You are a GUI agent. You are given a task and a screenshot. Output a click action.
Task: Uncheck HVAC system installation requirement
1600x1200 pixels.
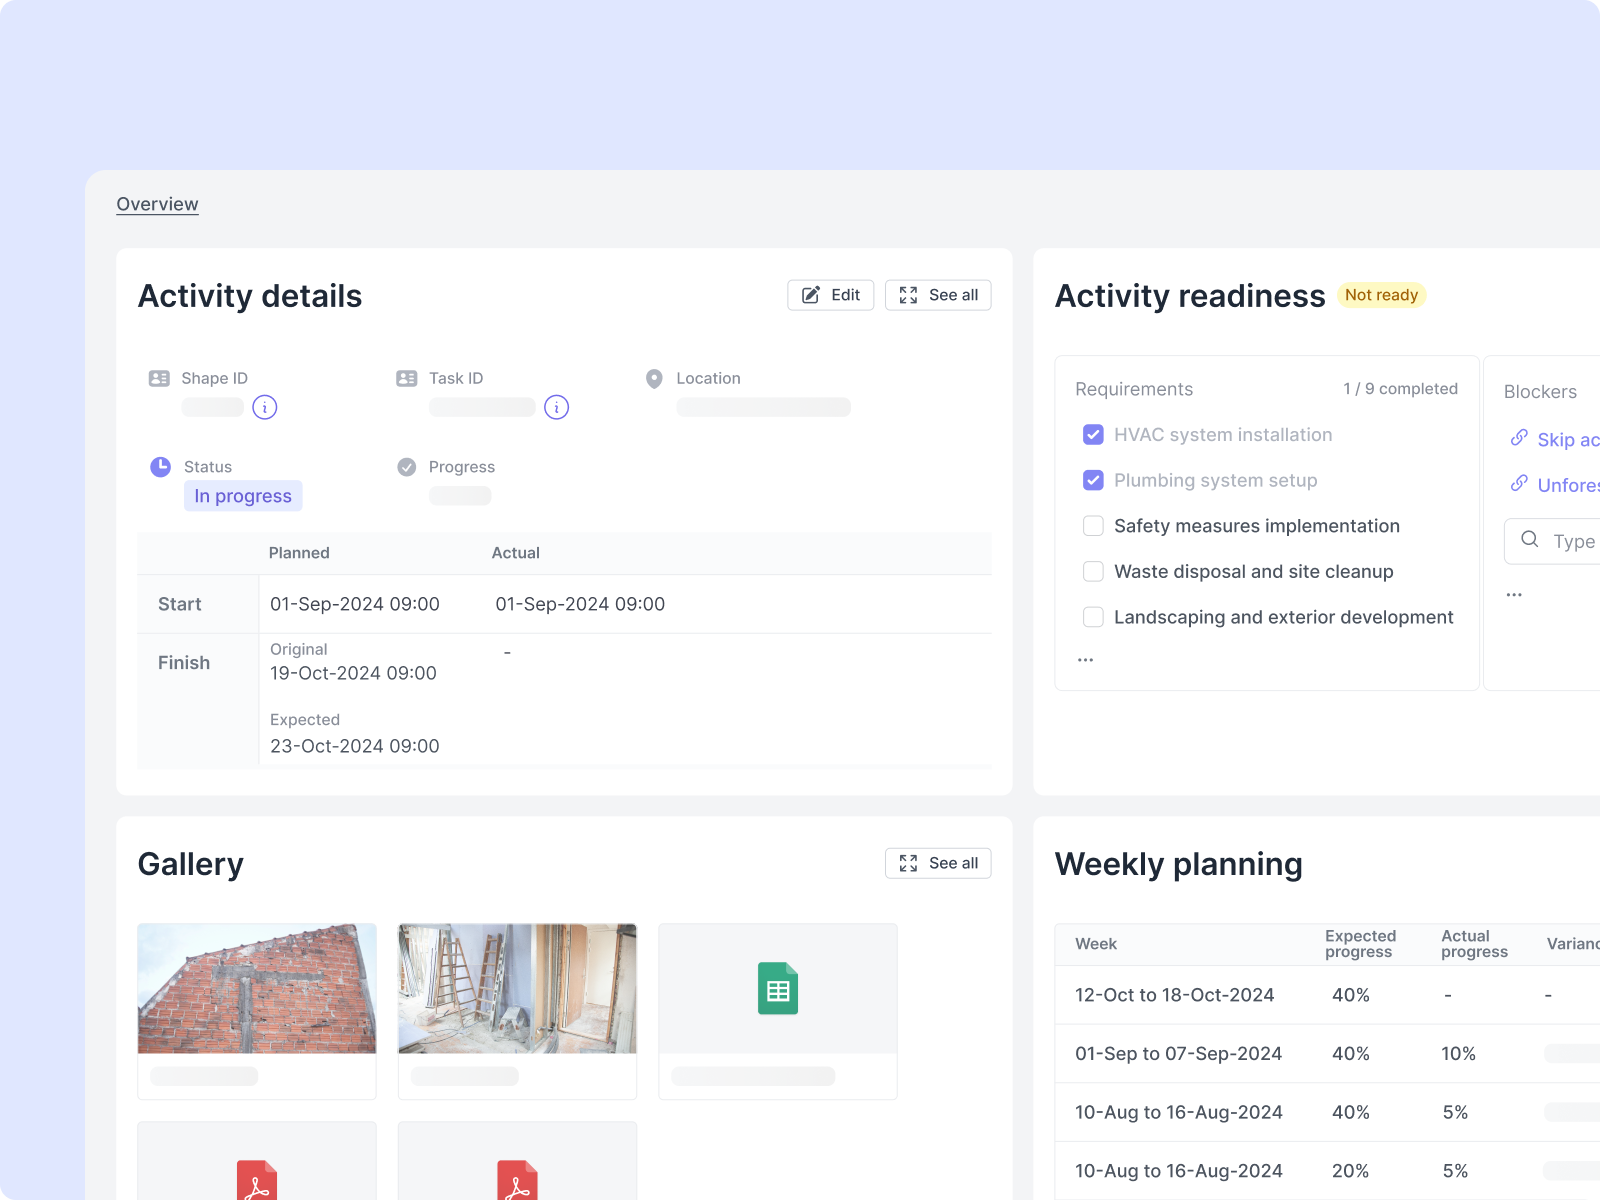coord(1093,435)
